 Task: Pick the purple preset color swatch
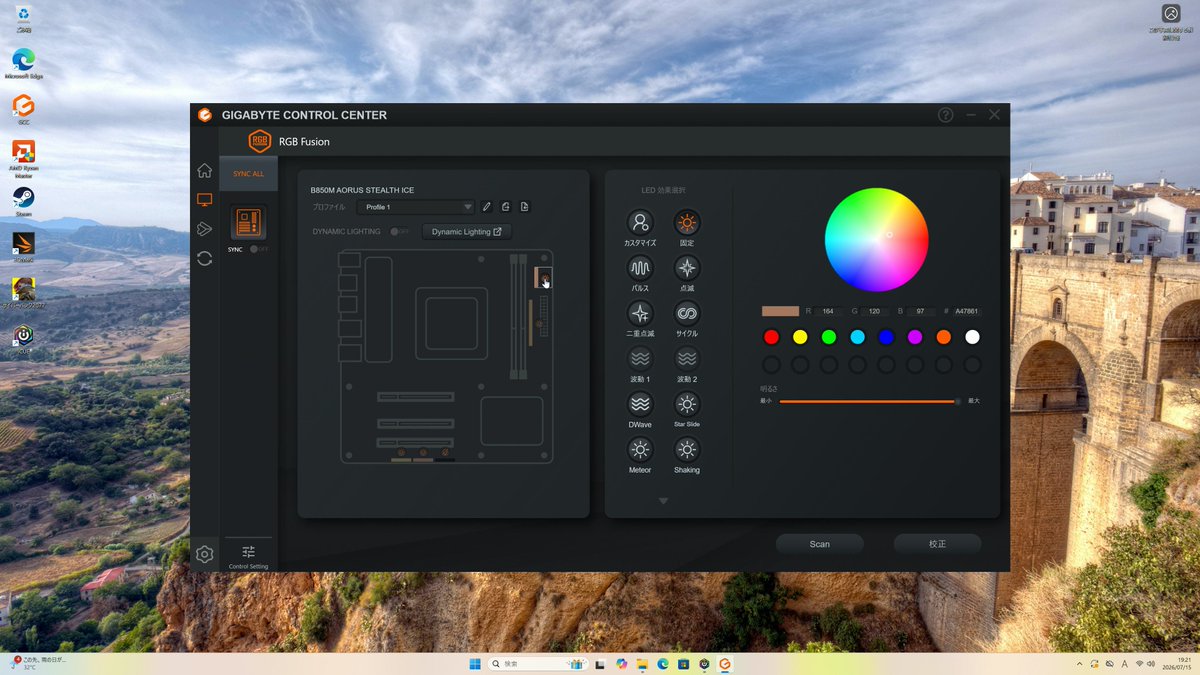click(915, 337)
